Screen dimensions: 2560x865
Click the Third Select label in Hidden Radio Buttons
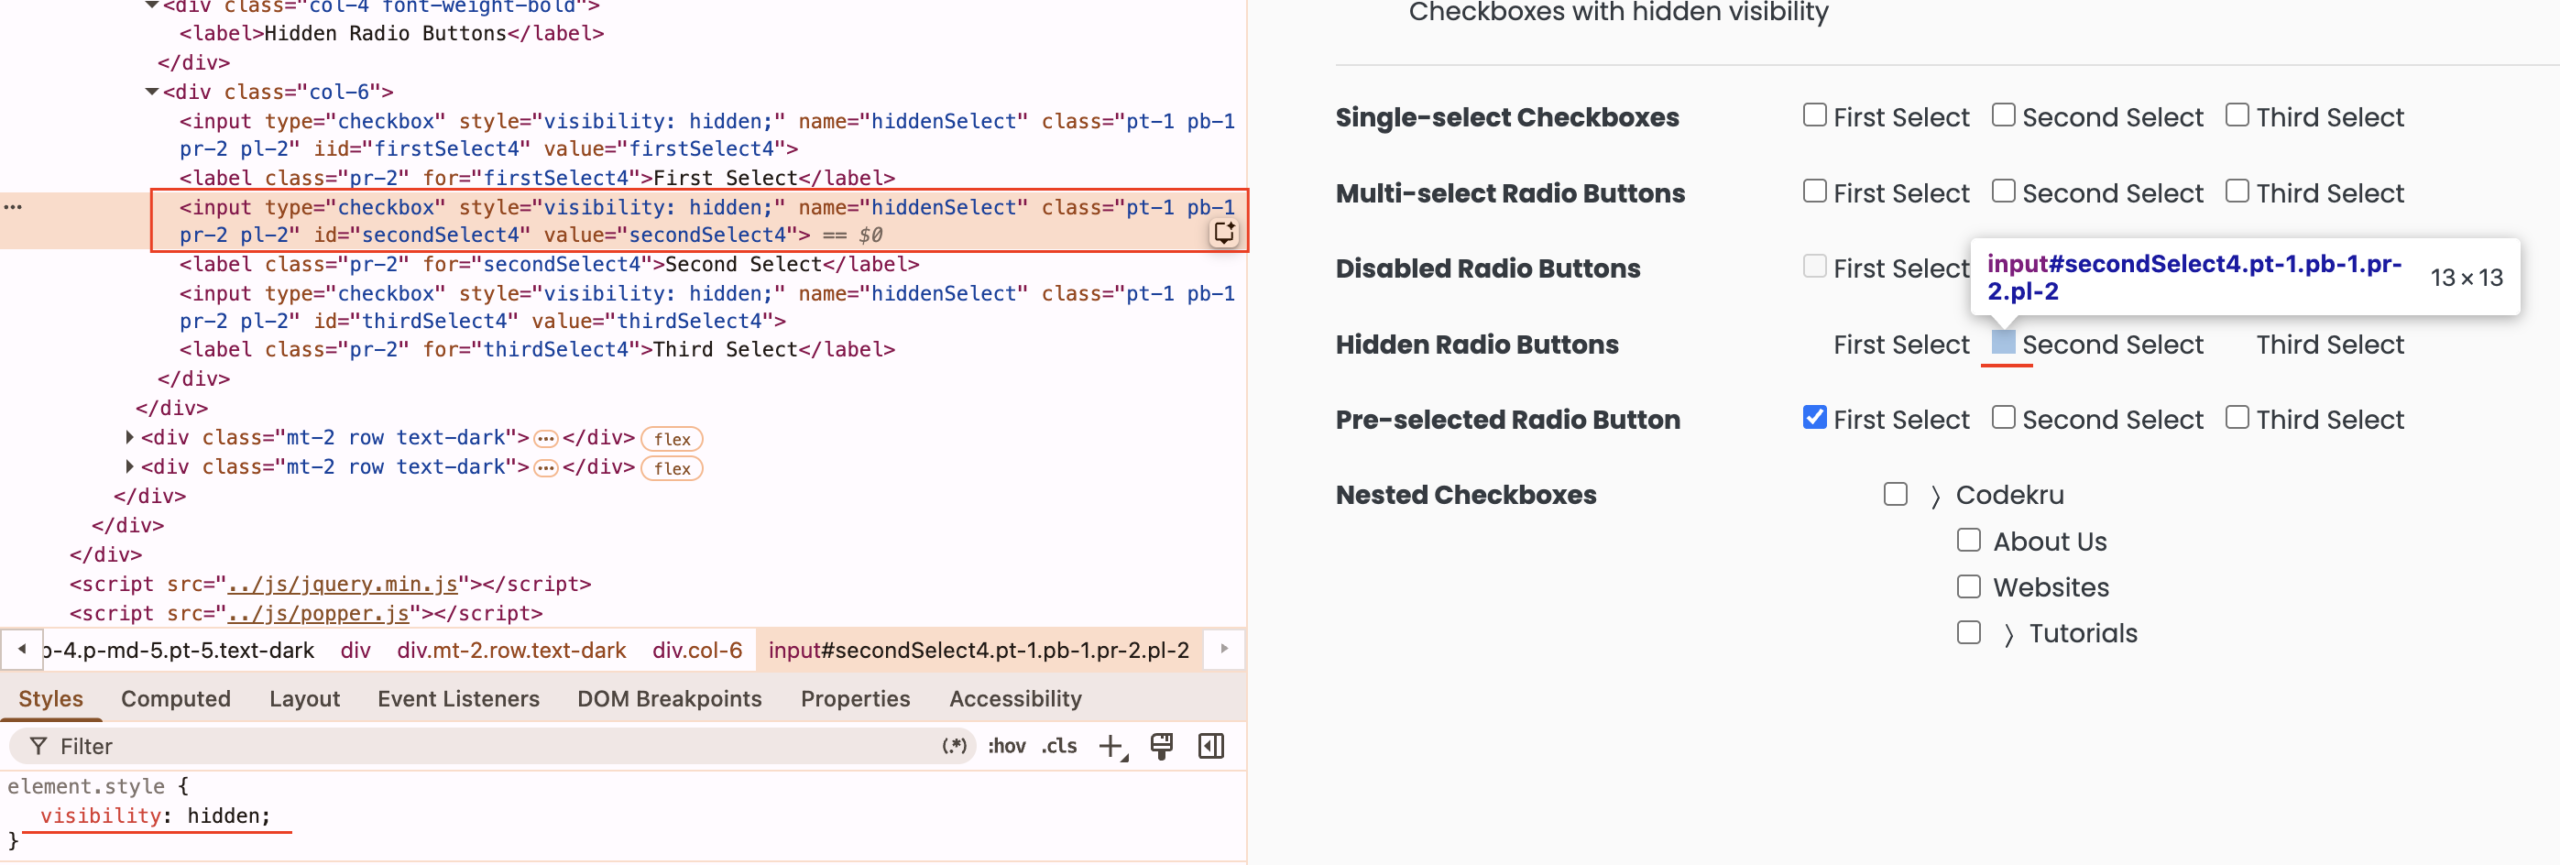[2329, 345]
